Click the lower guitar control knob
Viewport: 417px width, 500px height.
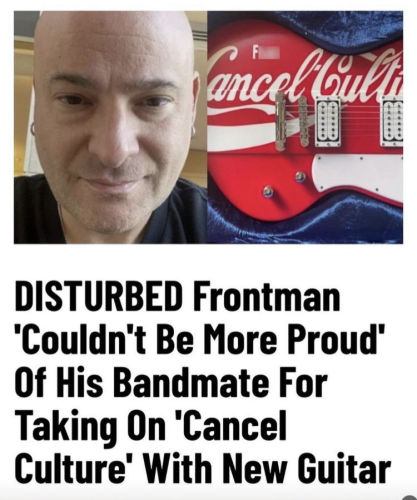[267, 192]
